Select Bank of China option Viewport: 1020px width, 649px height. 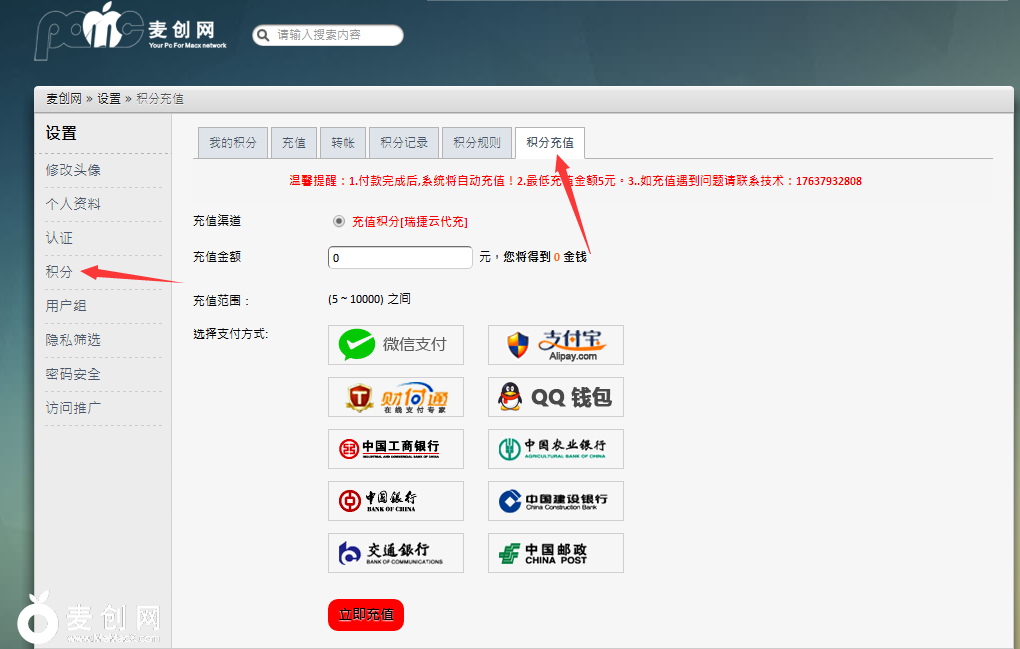click(x=395, y=501)
